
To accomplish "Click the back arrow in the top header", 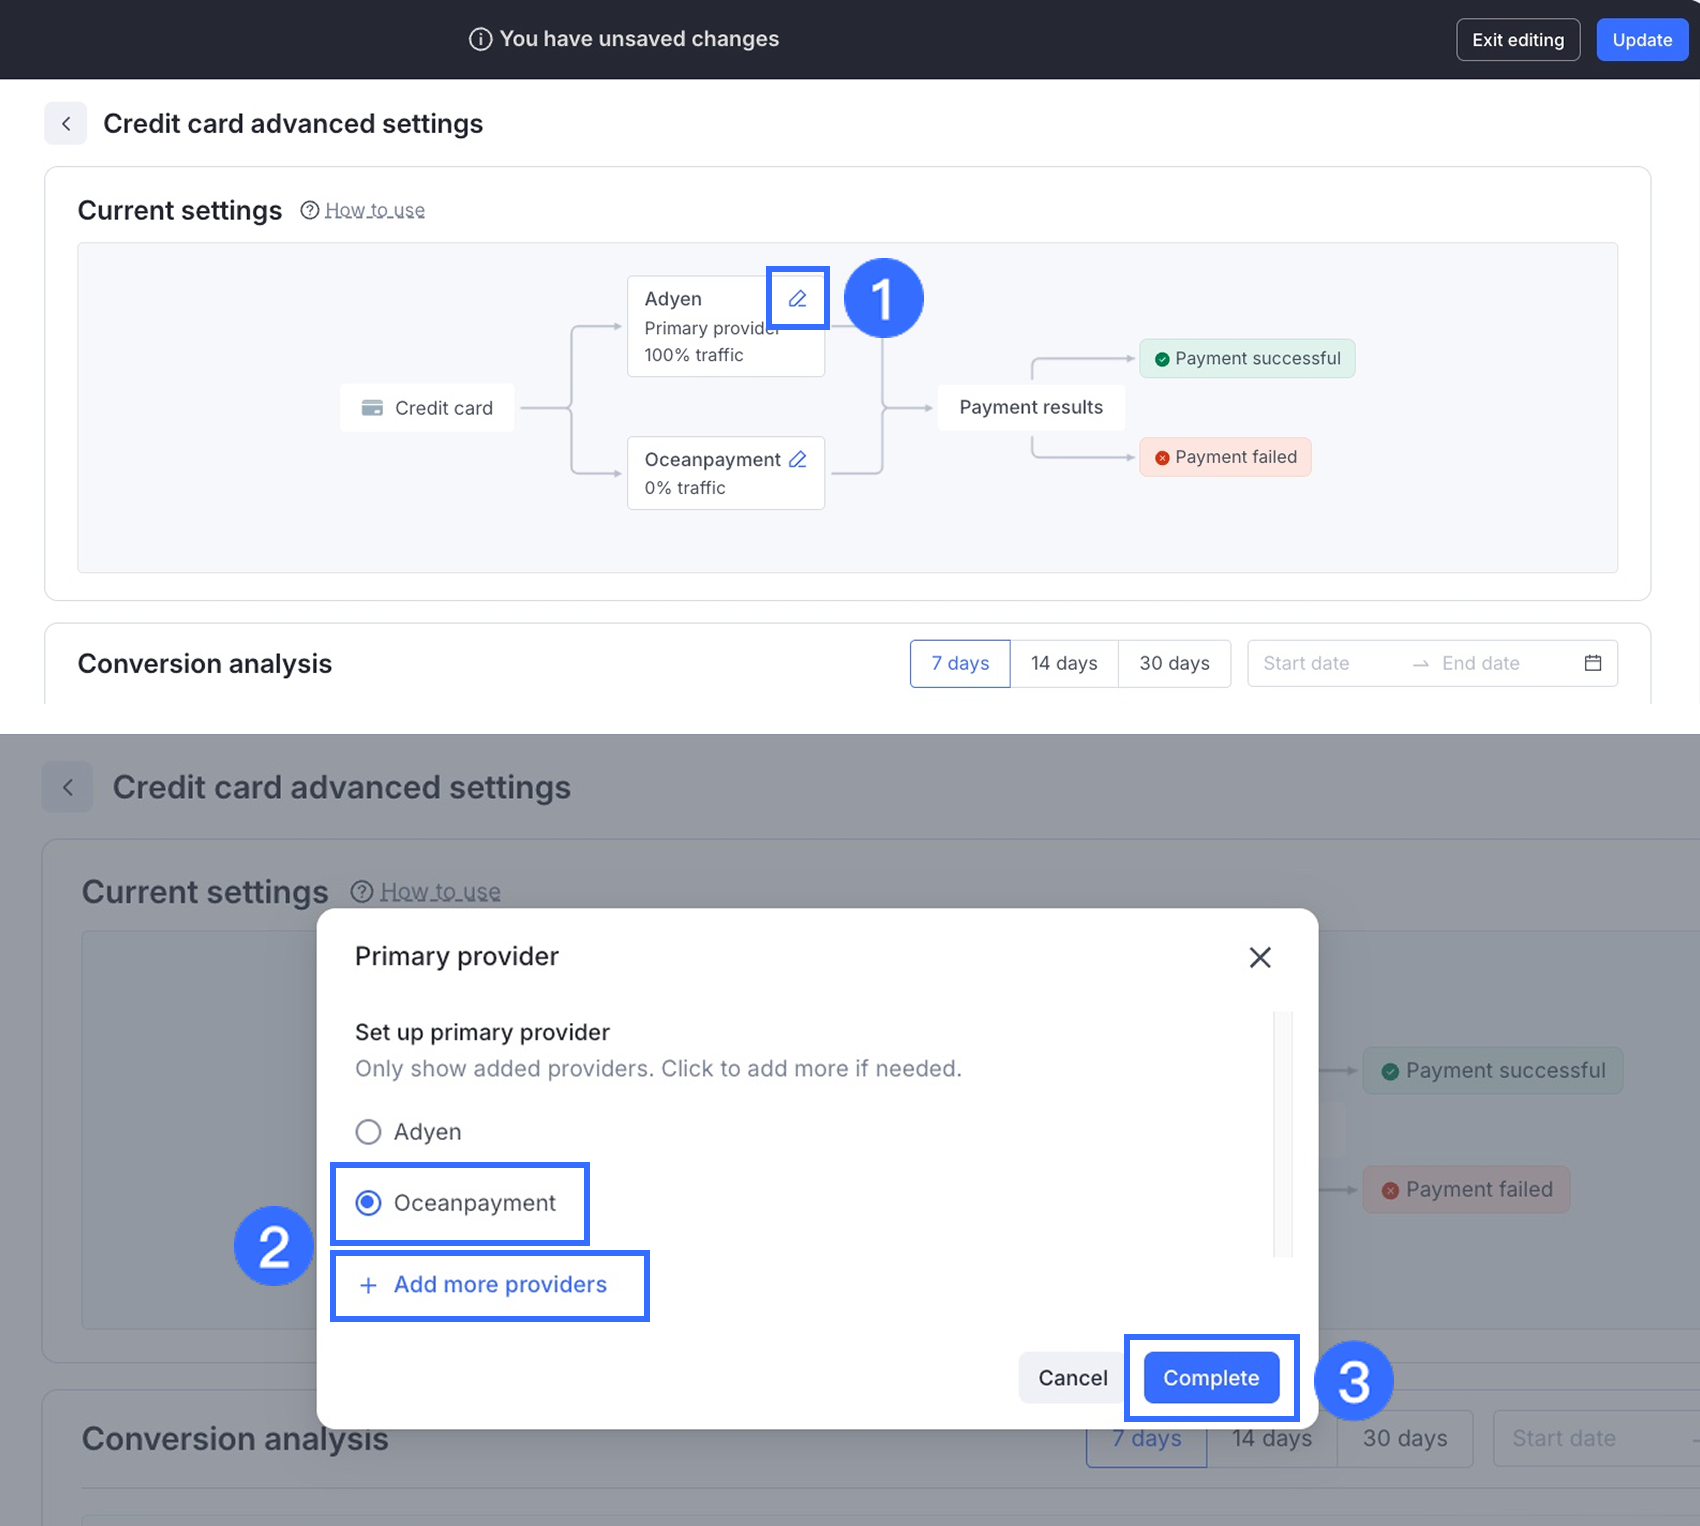I will coord(66,124).
